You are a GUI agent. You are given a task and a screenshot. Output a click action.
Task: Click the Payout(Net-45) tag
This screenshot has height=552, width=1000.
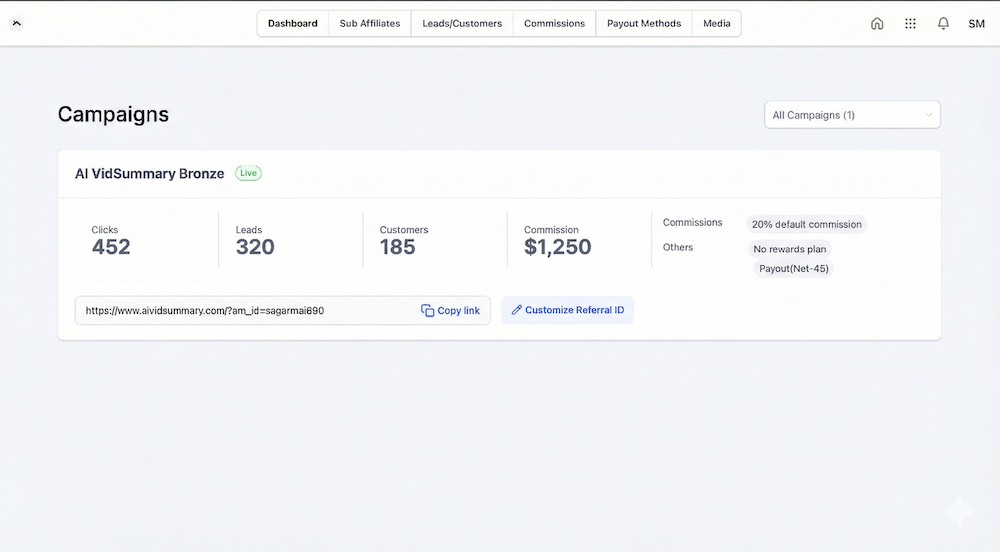(x=794, y=268)
